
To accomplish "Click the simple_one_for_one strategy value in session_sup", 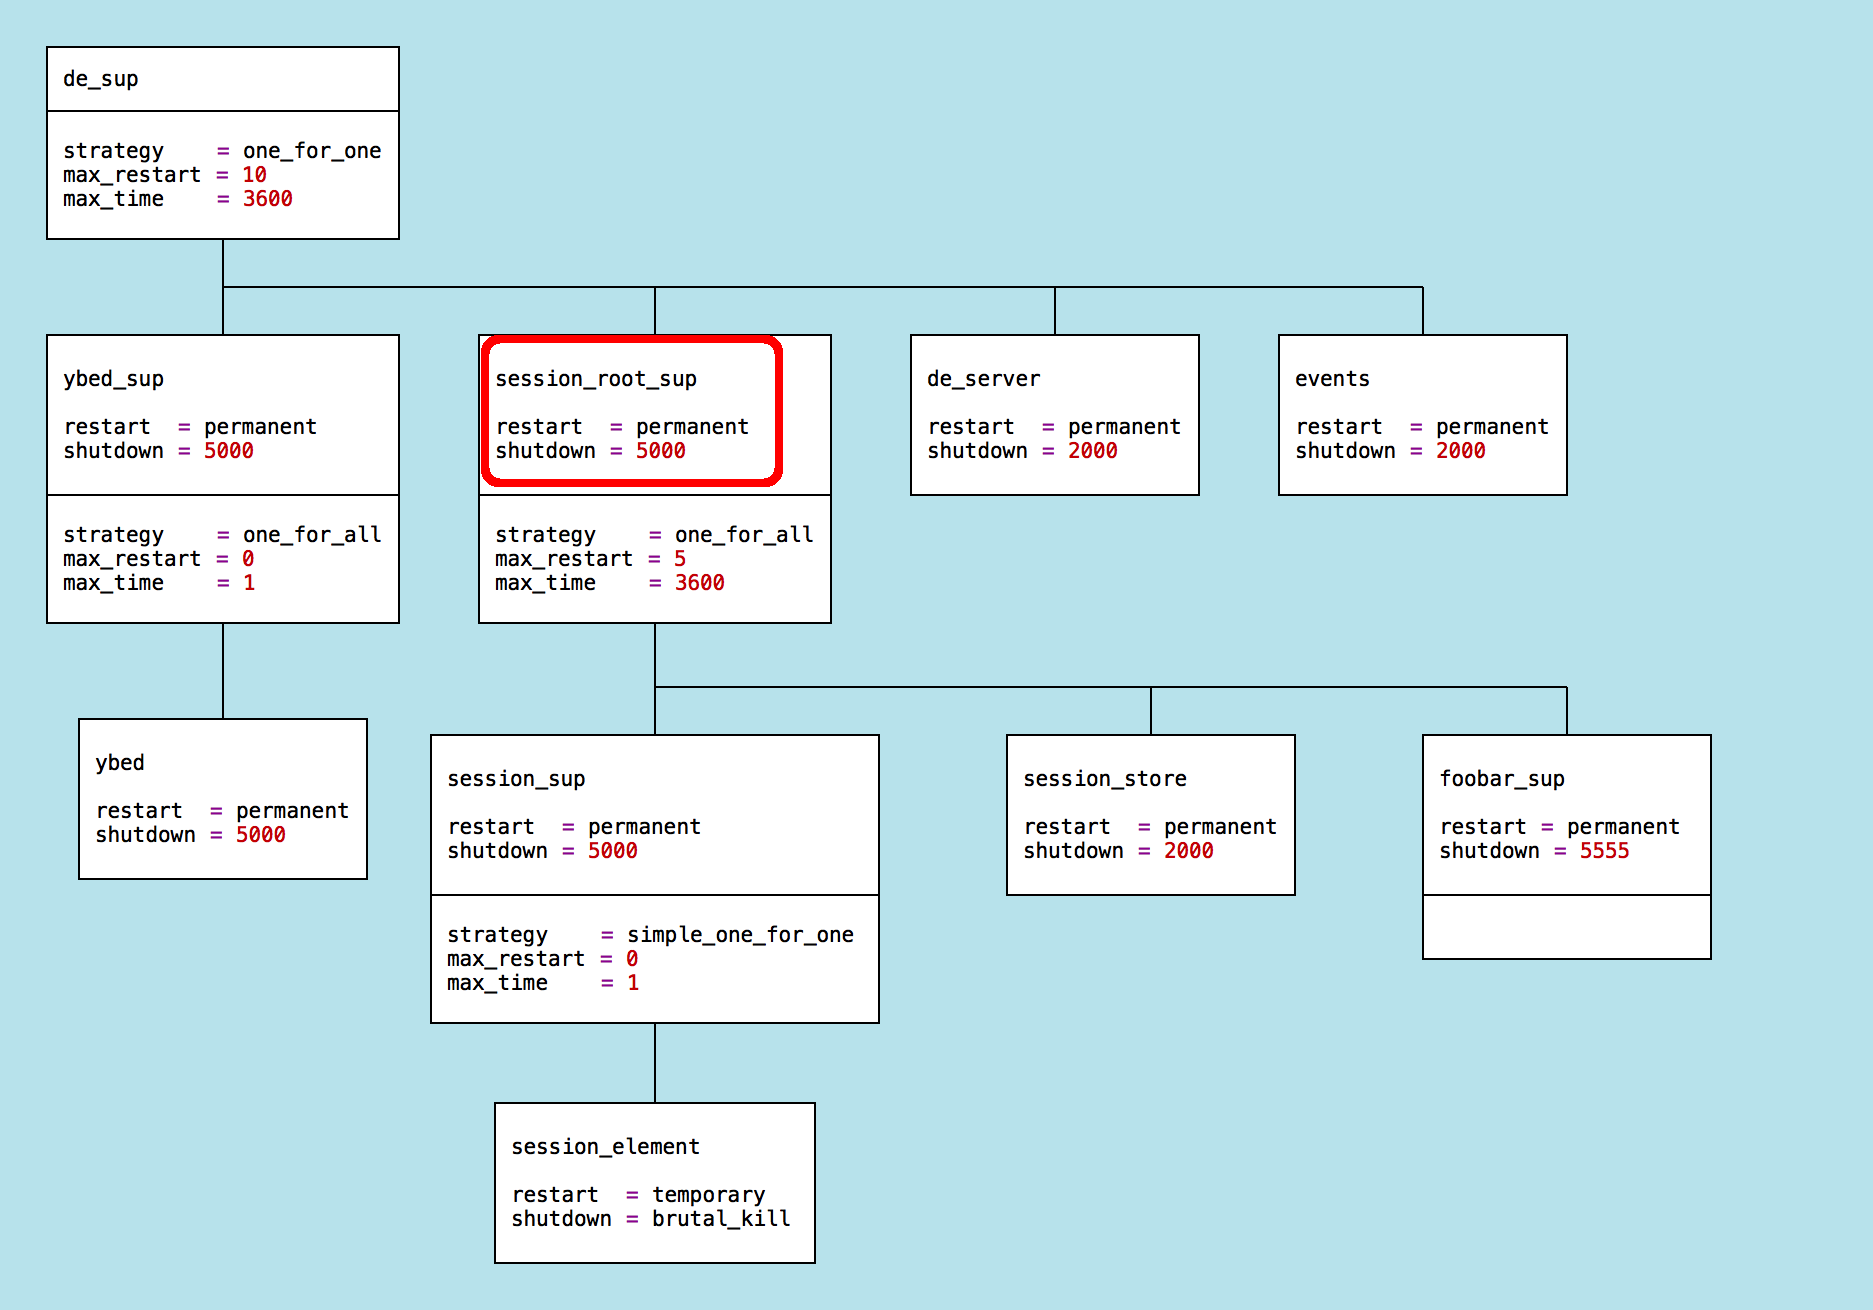I will click(741, 935).
